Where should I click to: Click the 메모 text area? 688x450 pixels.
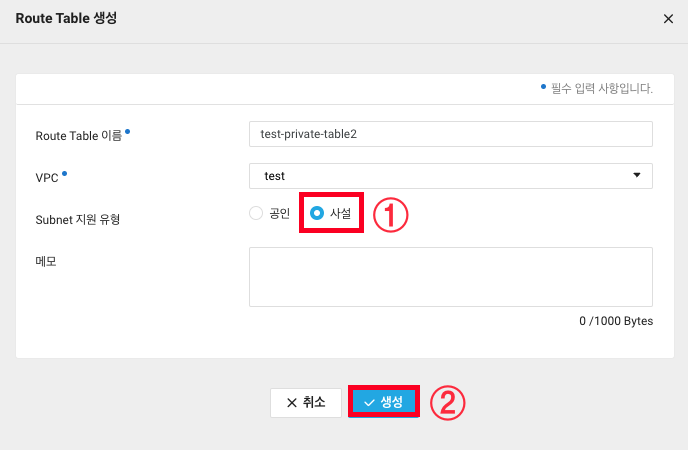coord(451,277)
